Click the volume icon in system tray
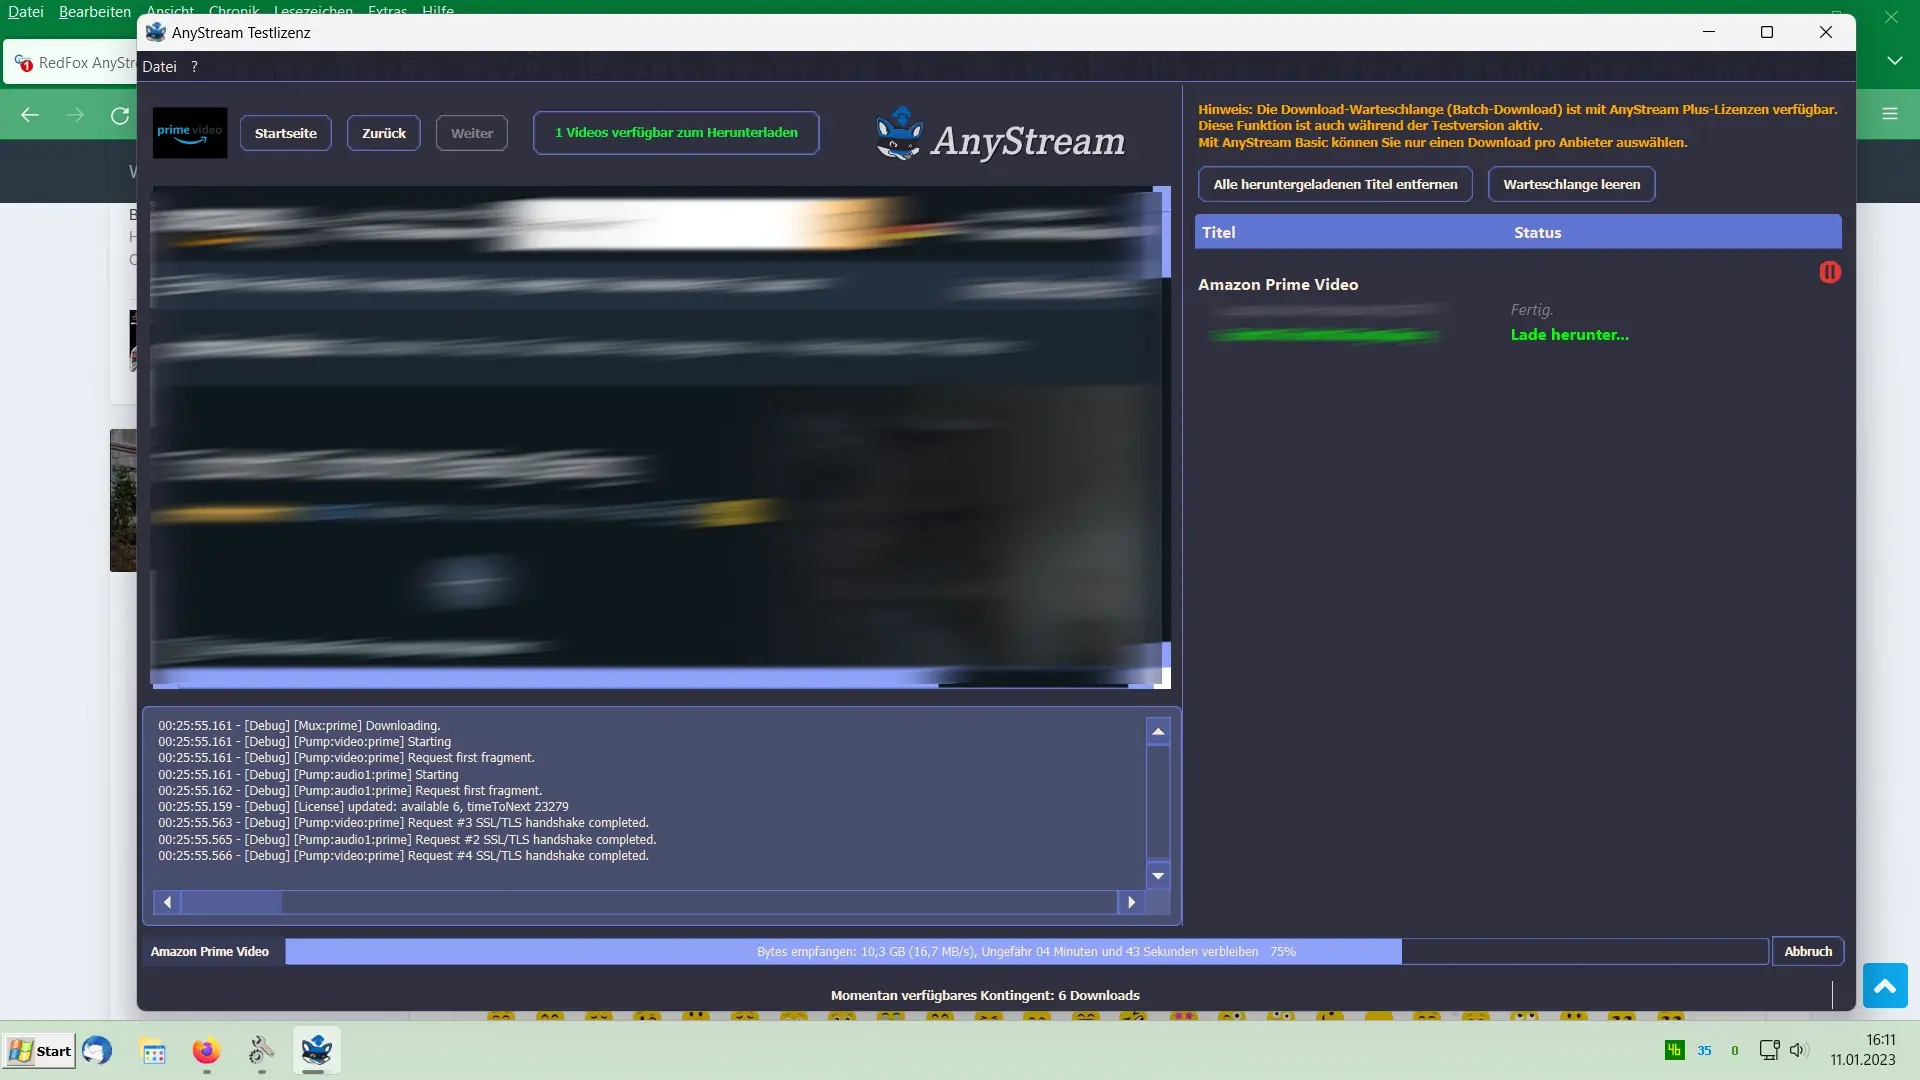The height and width of the screenshot is (1080, 1920). click(x=1799, y=1050)
